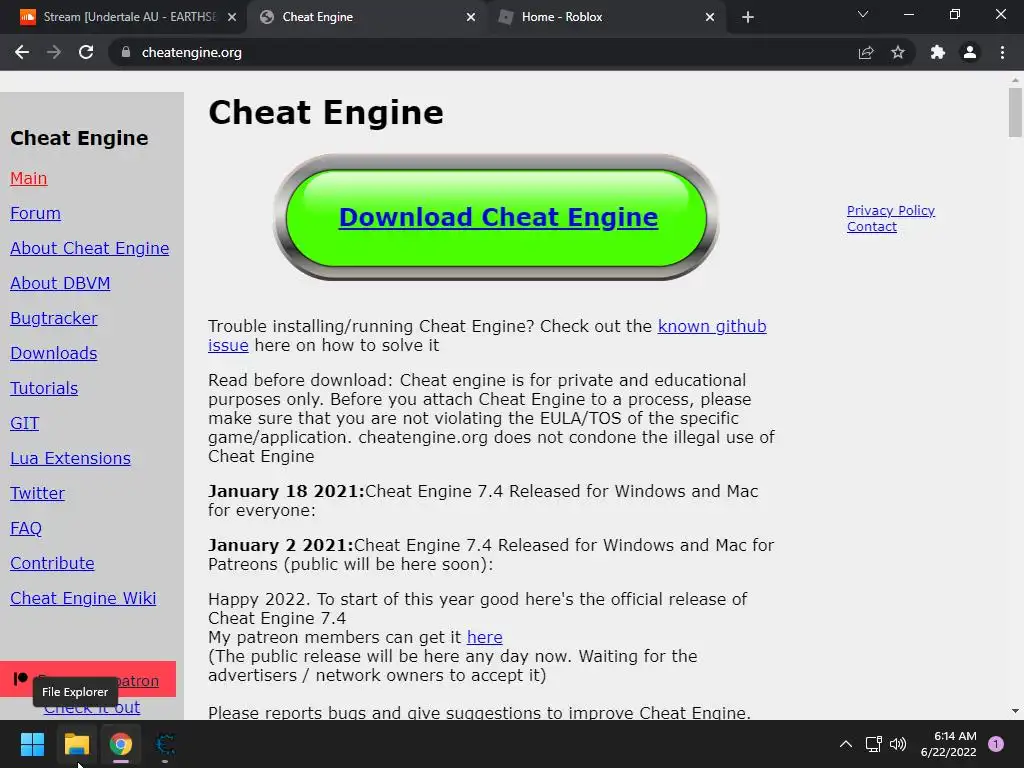Close the SoundCloud Stream tab
Screen dimensions: 1024x768
pyautogui.click(x=232, y=17)
